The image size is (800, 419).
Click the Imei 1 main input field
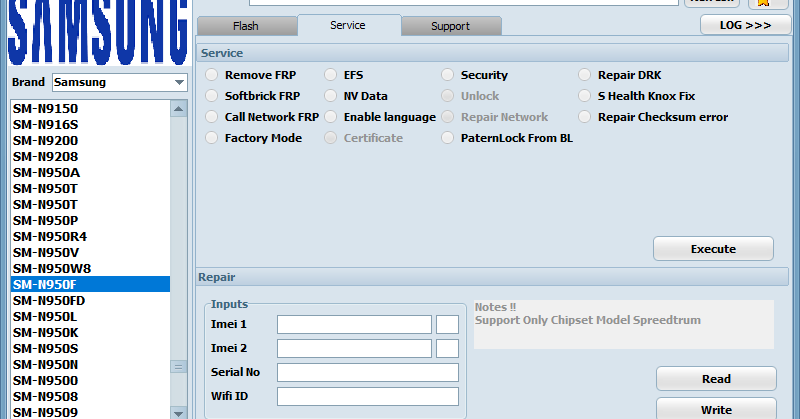(355, 325)
